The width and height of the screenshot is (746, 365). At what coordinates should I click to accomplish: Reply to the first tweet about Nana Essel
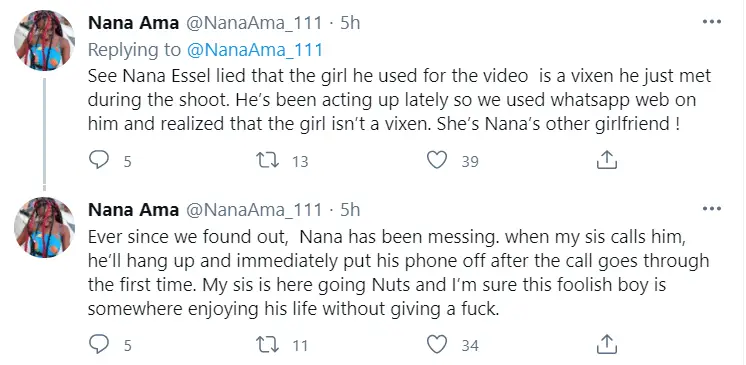[99, 160]
